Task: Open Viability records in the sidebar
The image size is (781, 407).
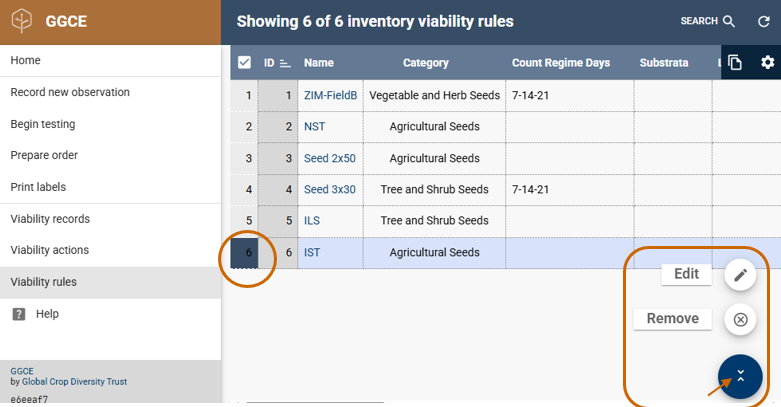Action: point(50,219)
